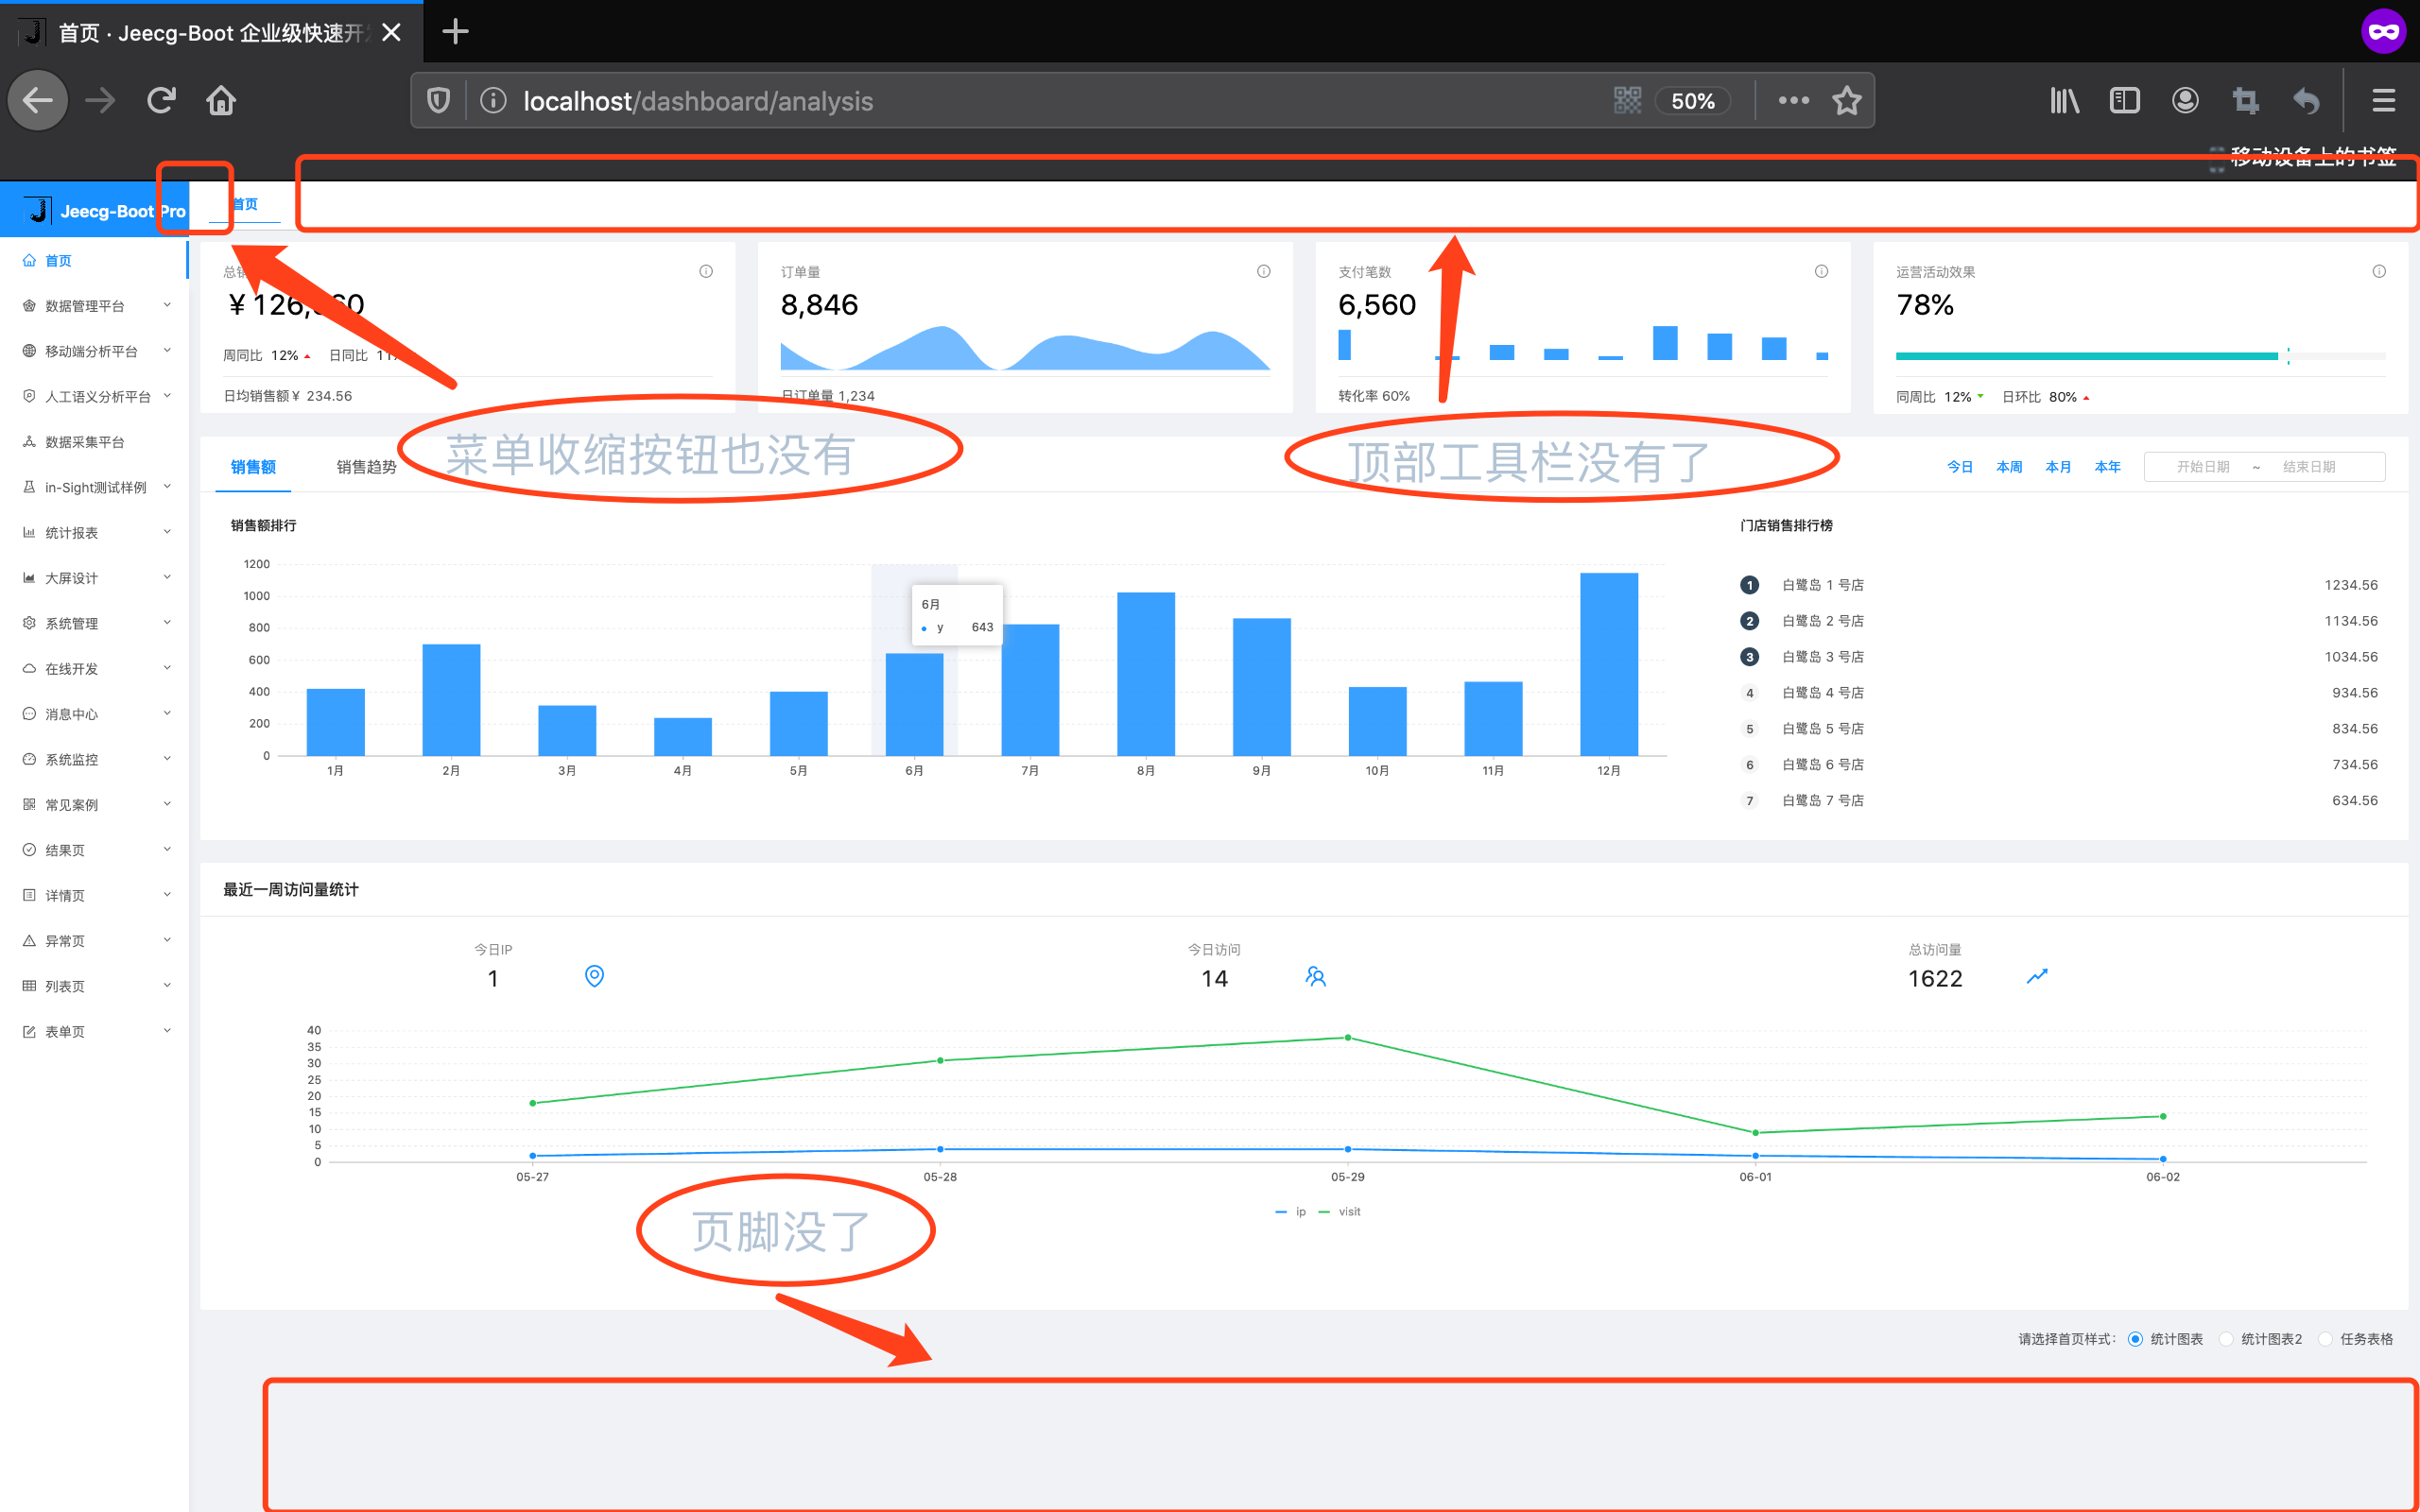Select the 统计图表 radio button
2420x1512 pixels.
(2135, 1339)
